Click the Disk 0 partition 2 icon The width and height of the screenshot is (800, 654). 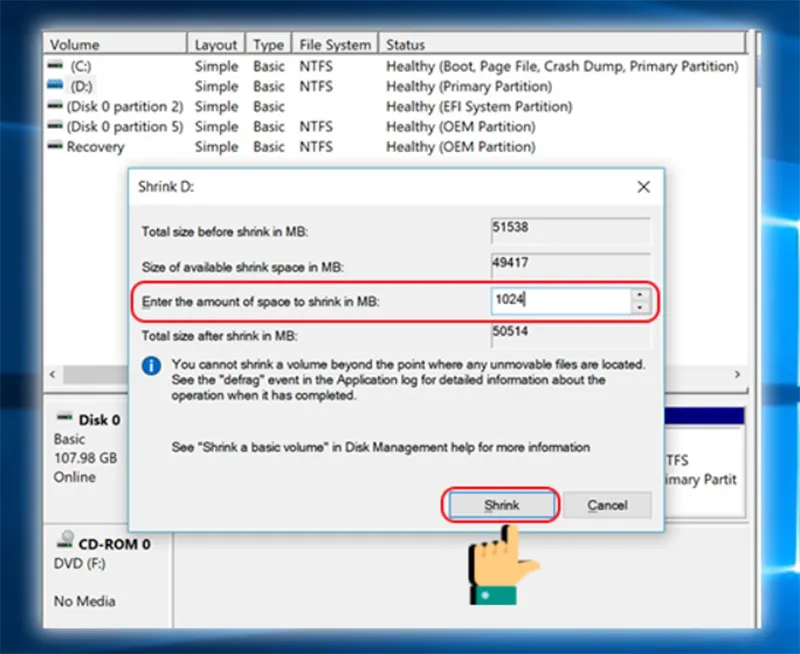55,106
